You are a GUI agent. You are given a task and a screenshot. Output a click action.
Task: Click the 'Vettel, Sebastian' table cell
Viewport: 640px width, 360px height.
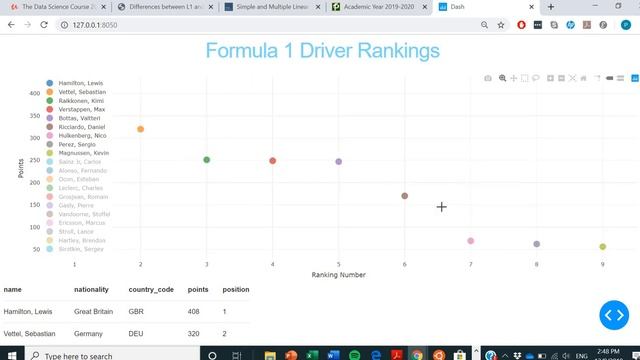[x=29, y=333]
